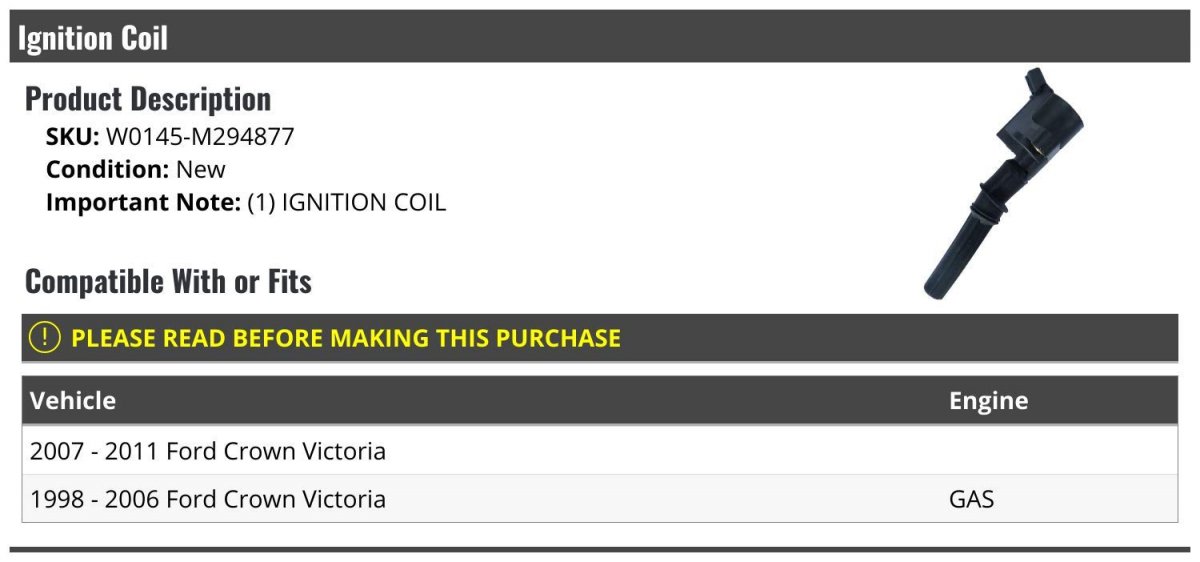Viewport: 1200px width, 562px height.
Task: Click the empty engine cell for 2007 - 2011
Action: click(1059, 451)
